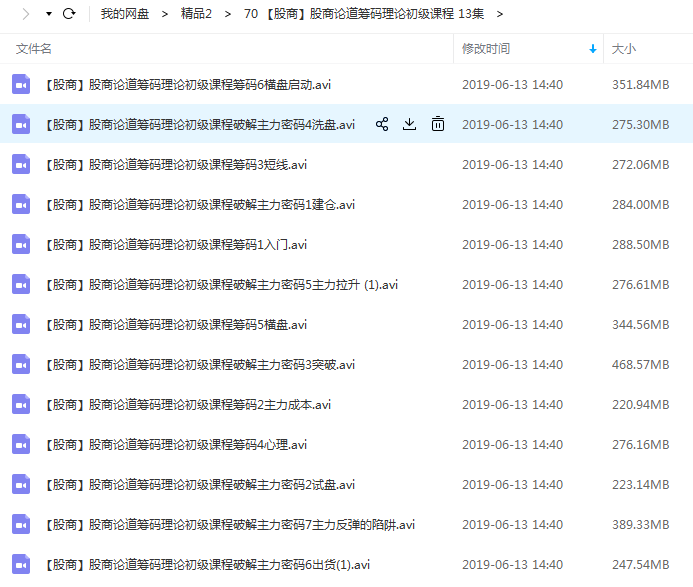Expand the chevron after the 13集 folder path
The width and height of the screenshot is (693, 587).
(x=500, y=14)
